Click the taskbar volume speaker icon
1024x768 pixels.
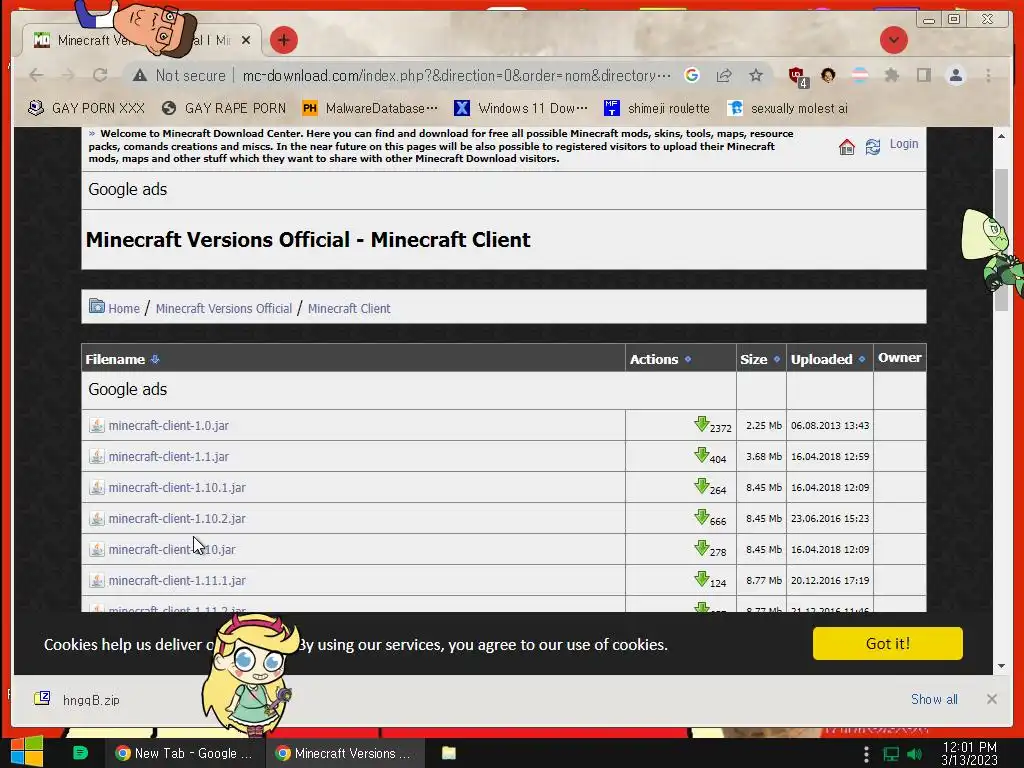click(x=914, y=754)
